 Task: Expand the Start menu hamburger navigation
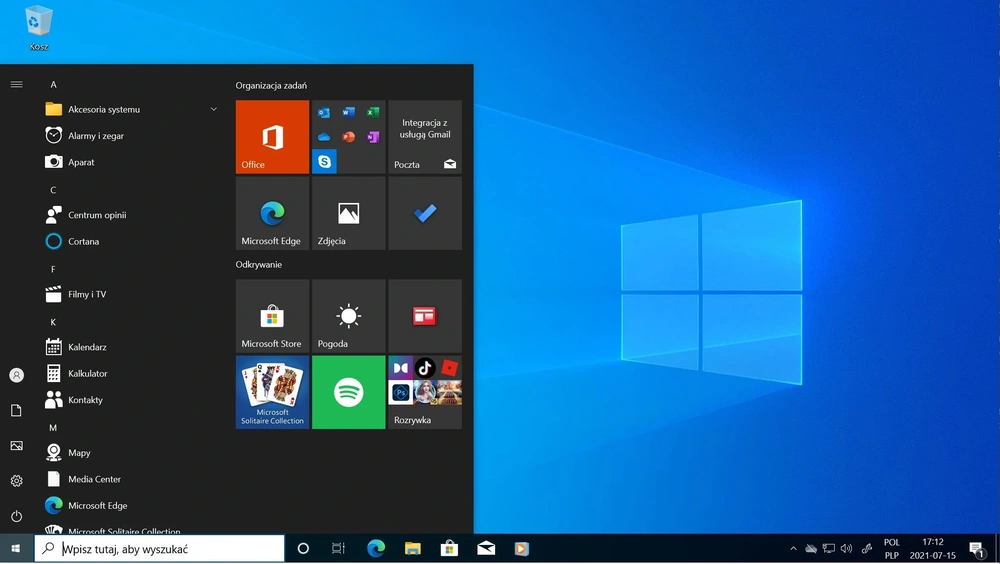pos(17,84)
